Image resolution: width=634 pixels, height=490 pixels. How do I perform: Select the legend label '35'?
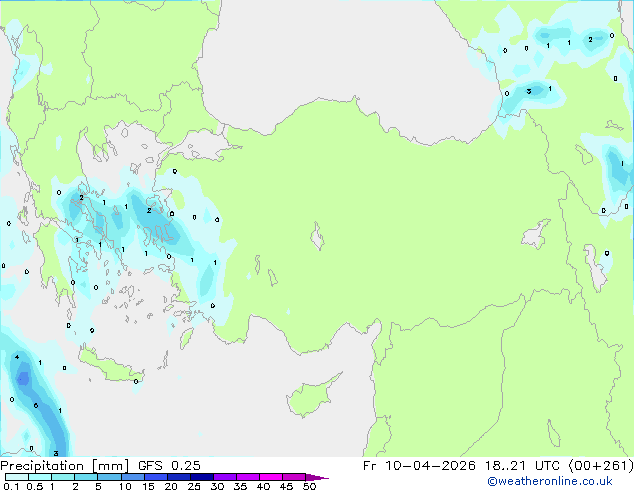[240, 486]
